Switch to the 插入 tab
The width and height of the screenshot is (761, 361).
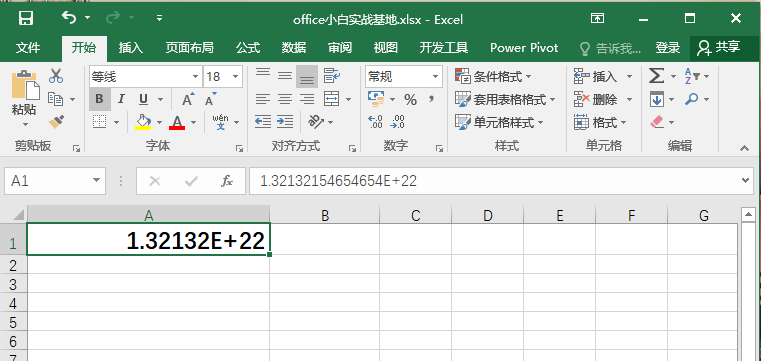coord(131,48)
